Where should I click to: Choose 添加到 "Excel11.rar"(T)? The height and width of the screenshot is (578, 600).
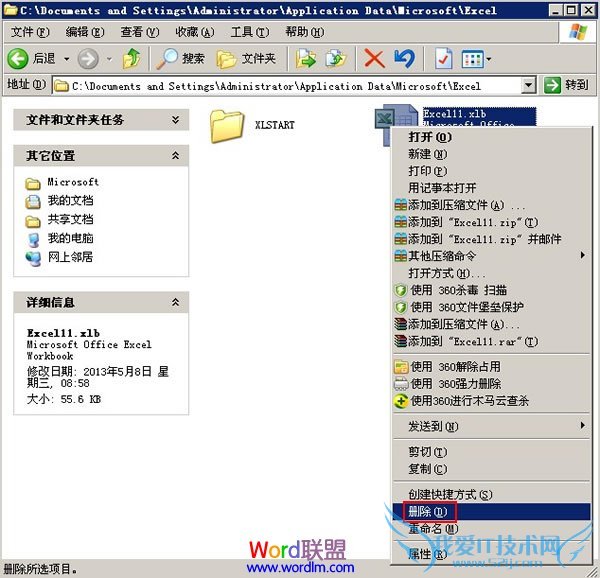pos(491,341)
